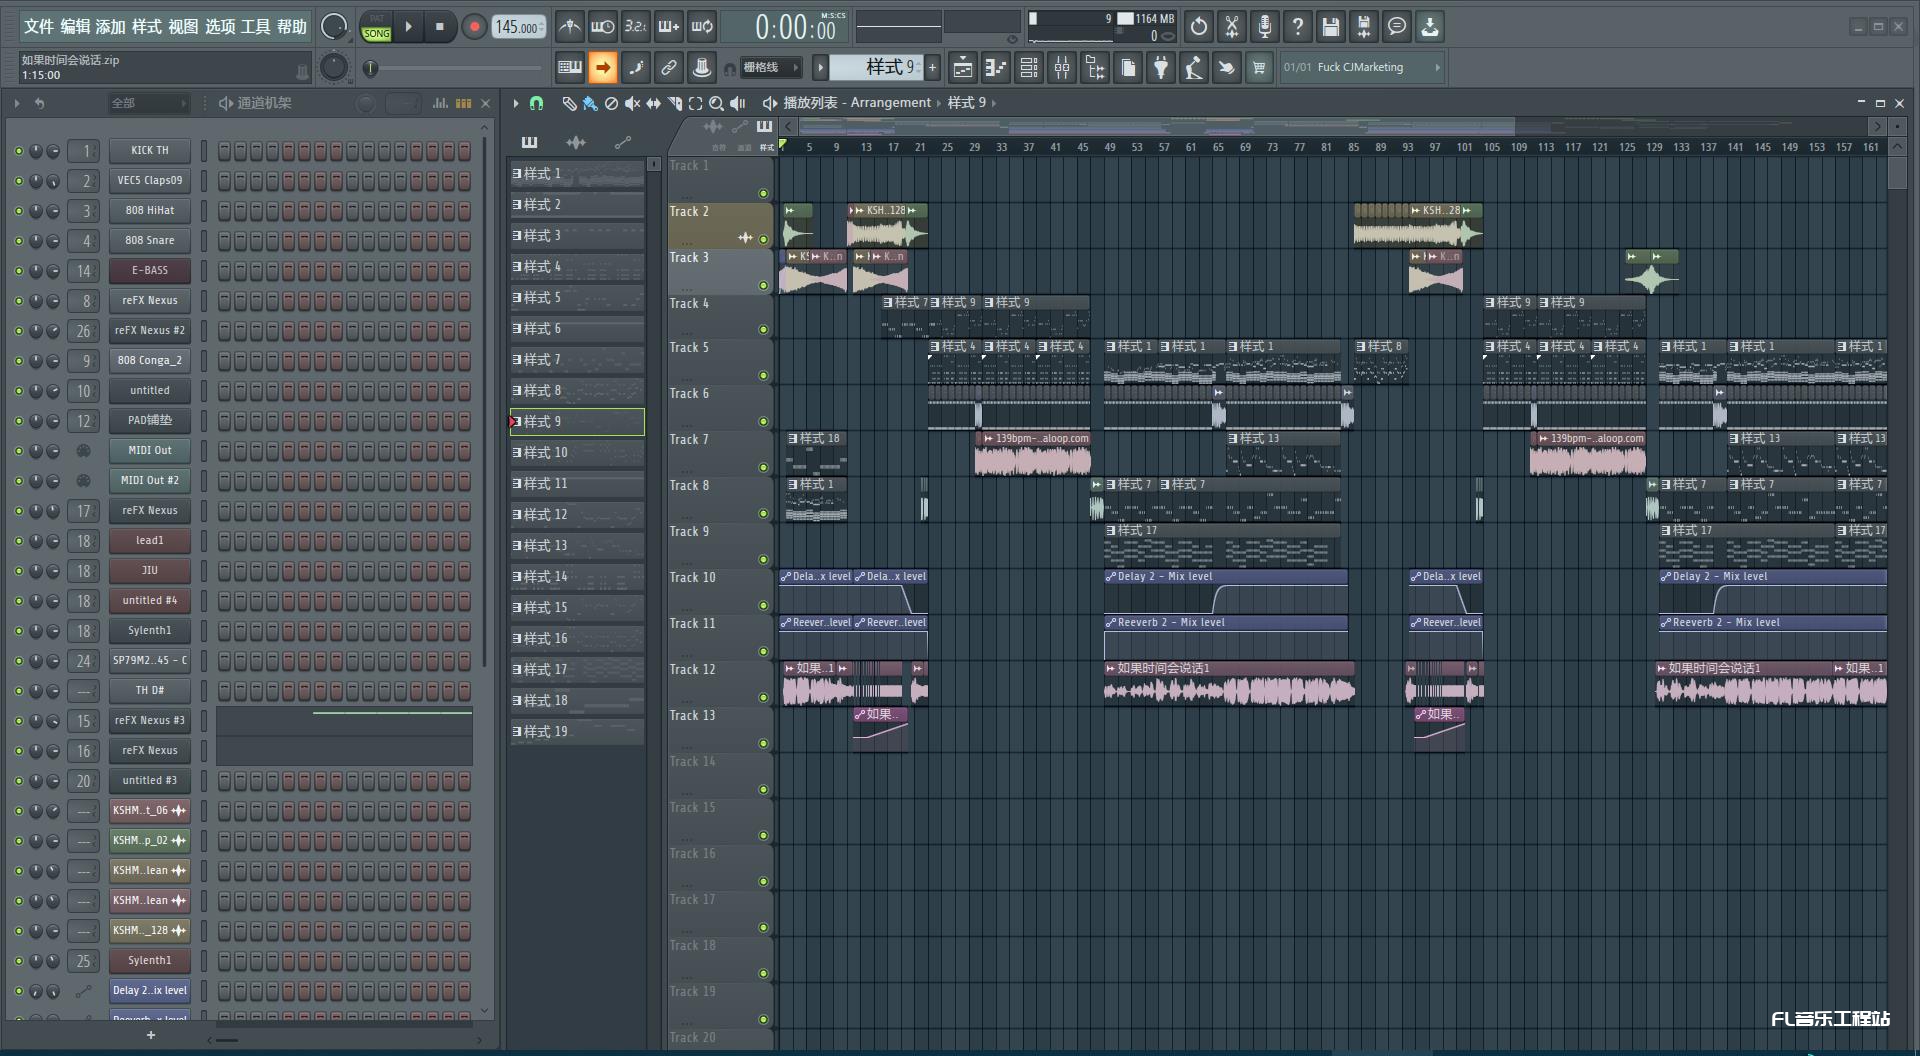Select 样式 13 in the pattern picker

pyautogui.click(x=577, y=546)
